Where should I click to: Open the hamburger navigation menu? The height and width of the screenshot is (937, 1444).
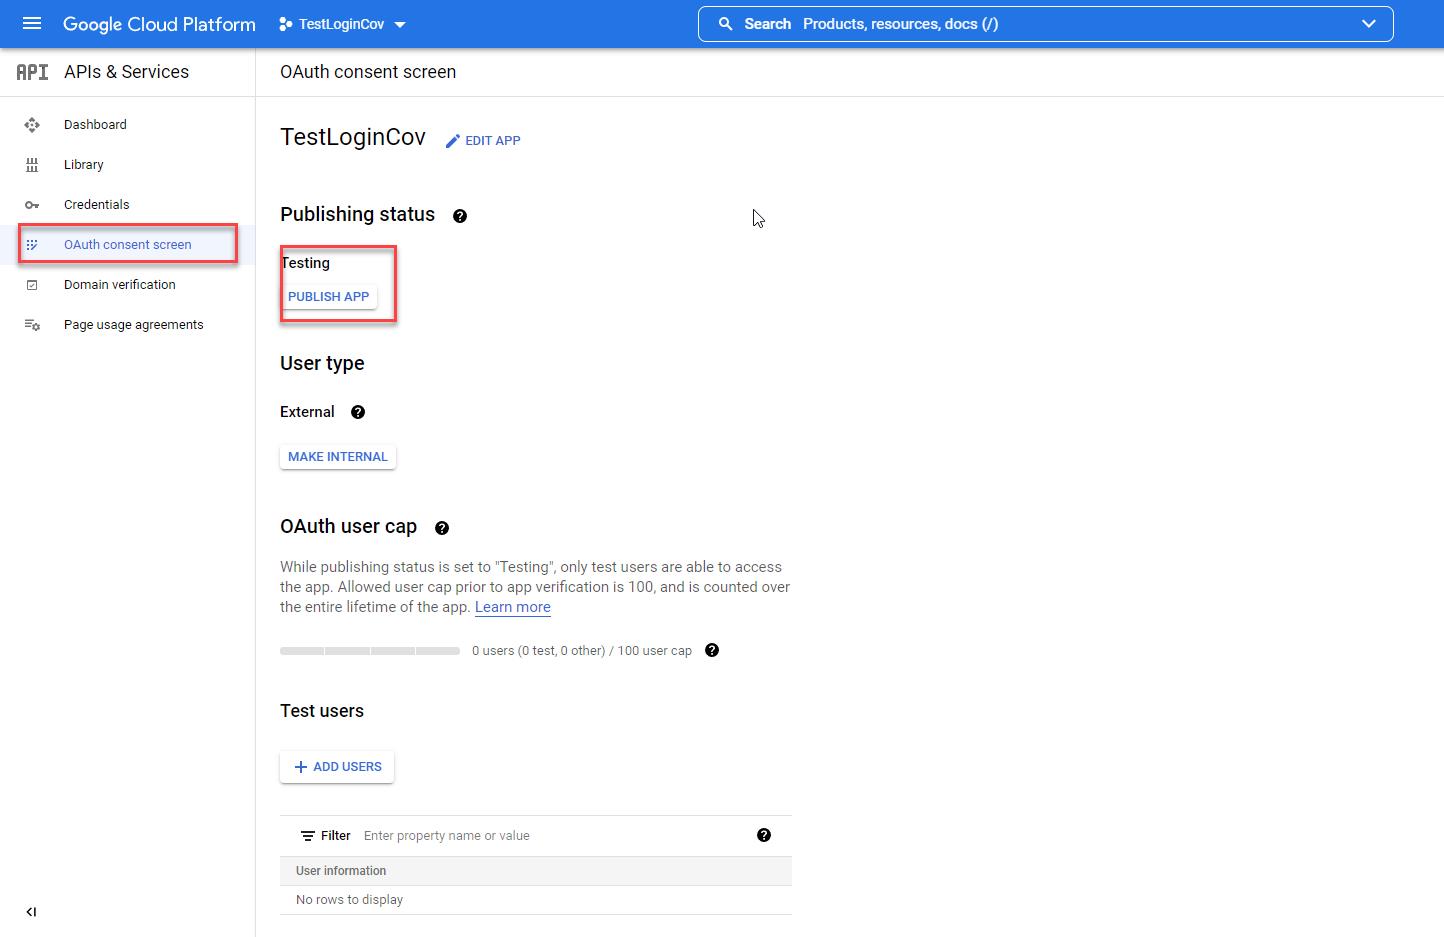32,24
